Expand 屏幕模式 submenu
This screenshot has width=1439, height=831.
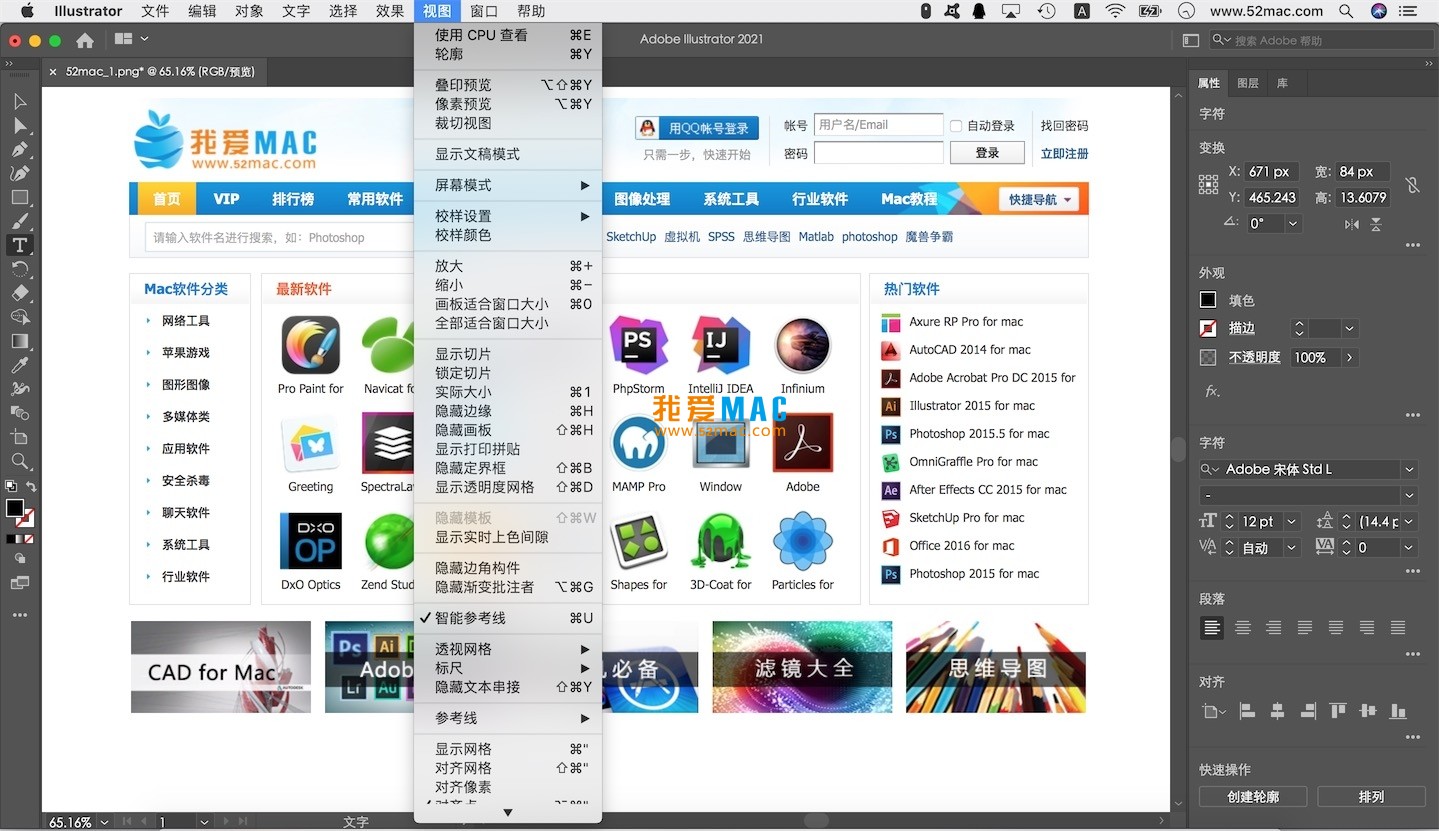[x=508, y=185]
